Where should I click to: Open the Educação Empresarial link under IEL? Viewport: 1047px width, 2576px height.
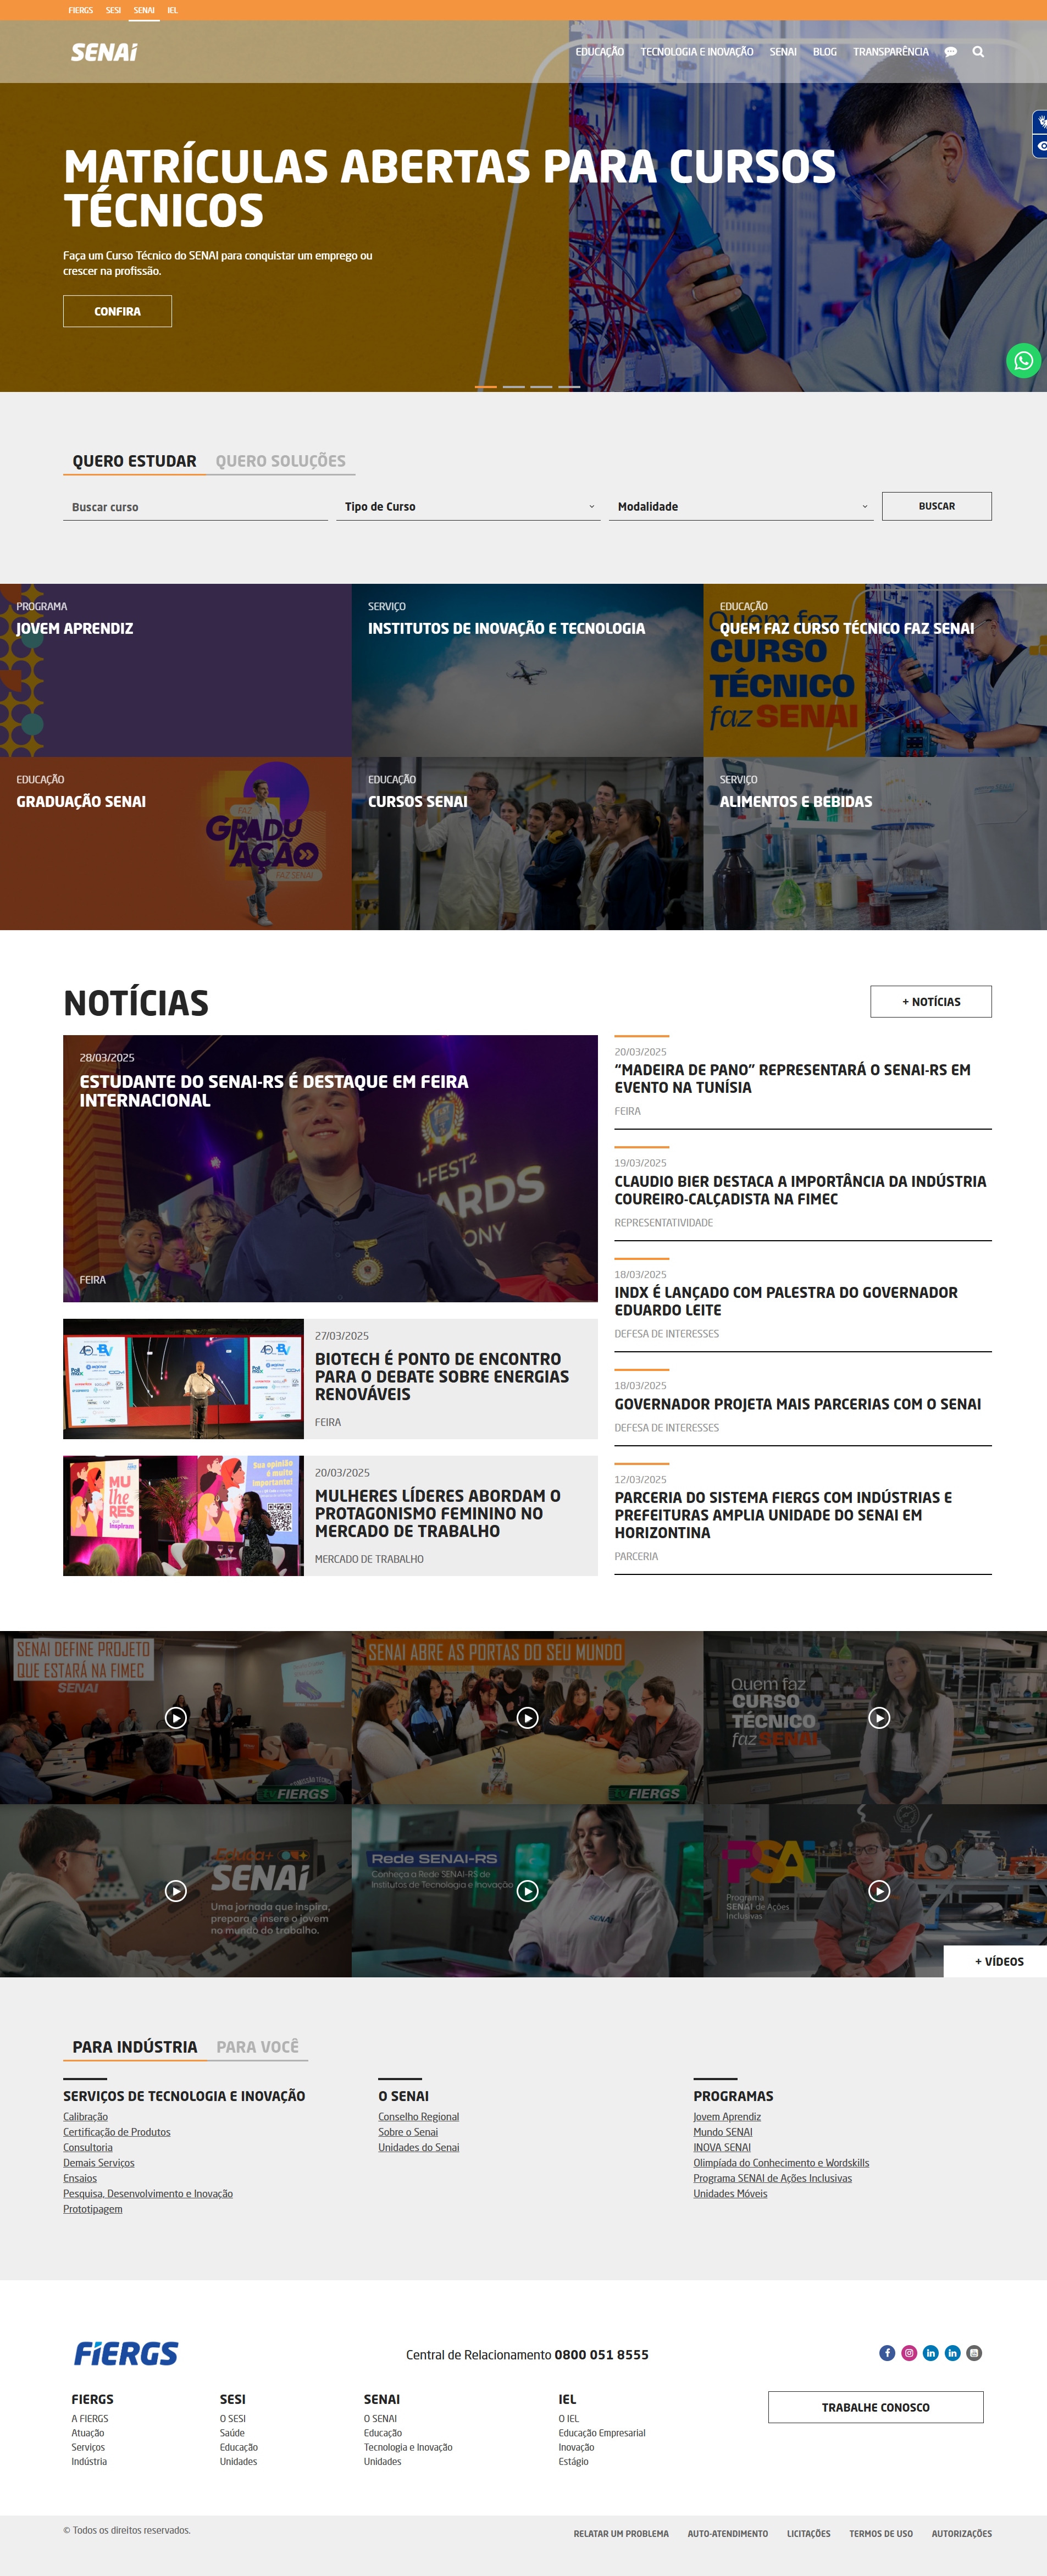(x=602, y=2433)
